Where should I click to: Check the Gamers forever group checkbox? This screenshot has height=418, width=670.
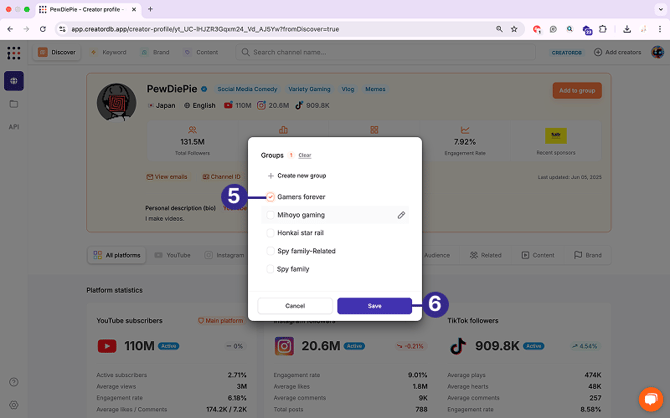click(270, 197)
